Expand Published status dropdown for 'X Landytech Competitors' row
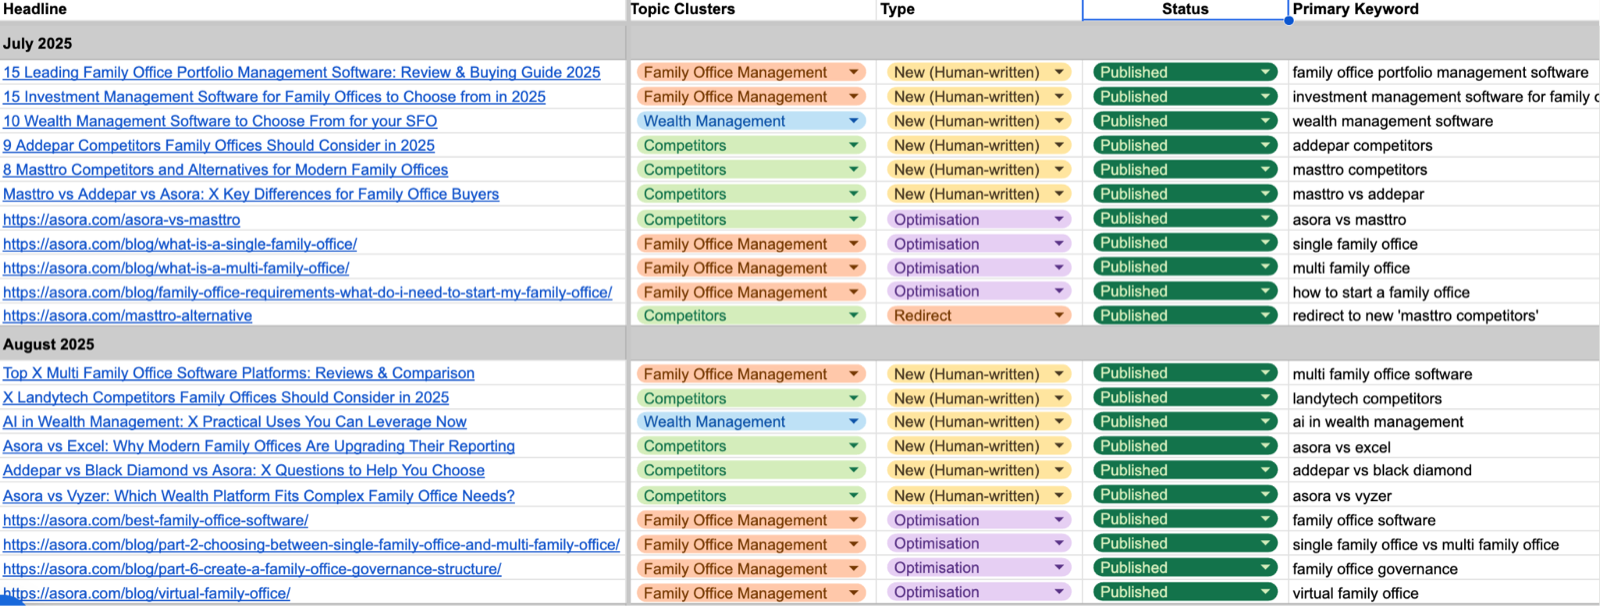 click(x=1266, y=397)
